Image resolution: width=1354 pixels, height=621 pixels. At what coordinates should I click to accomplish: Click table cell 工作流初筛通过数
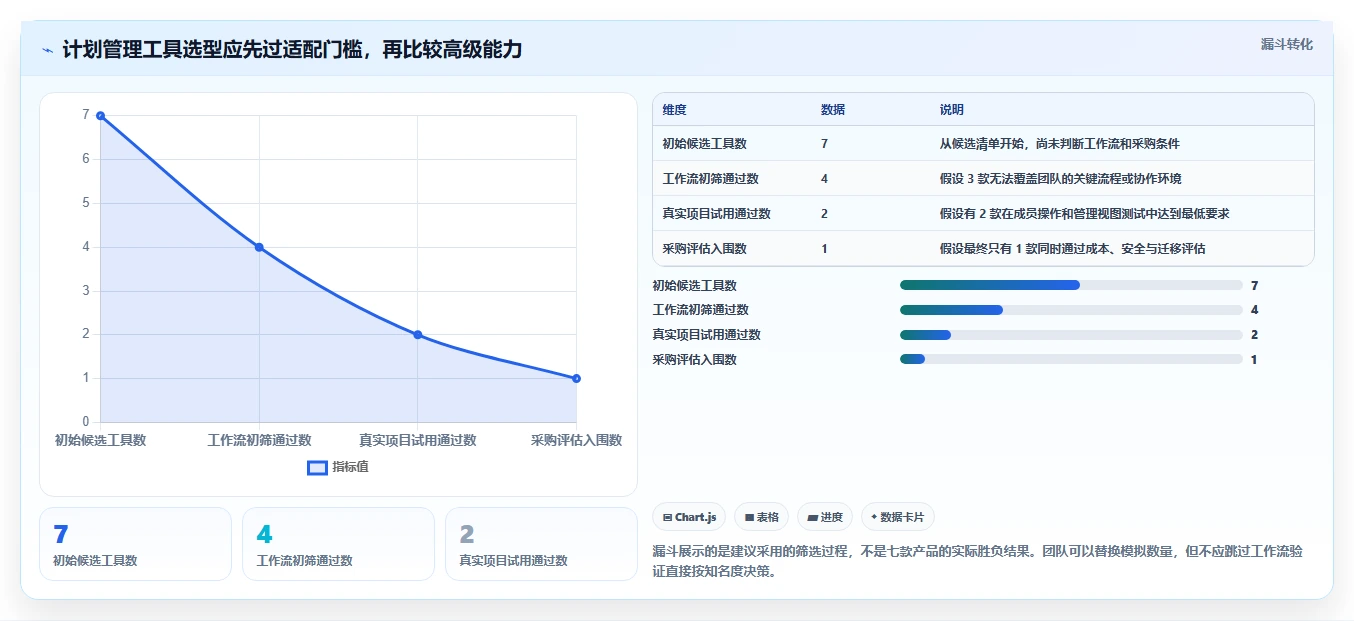tap(710, 179)
